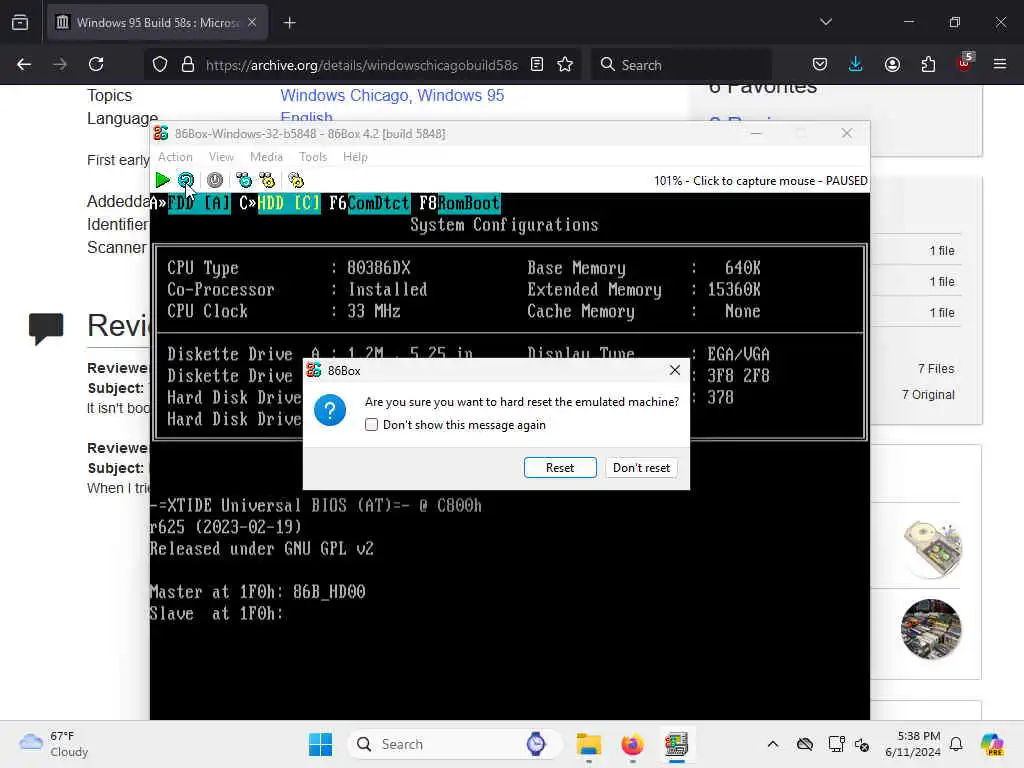
Task: Open the Help menu in 86Box
Action: [355, 157]
